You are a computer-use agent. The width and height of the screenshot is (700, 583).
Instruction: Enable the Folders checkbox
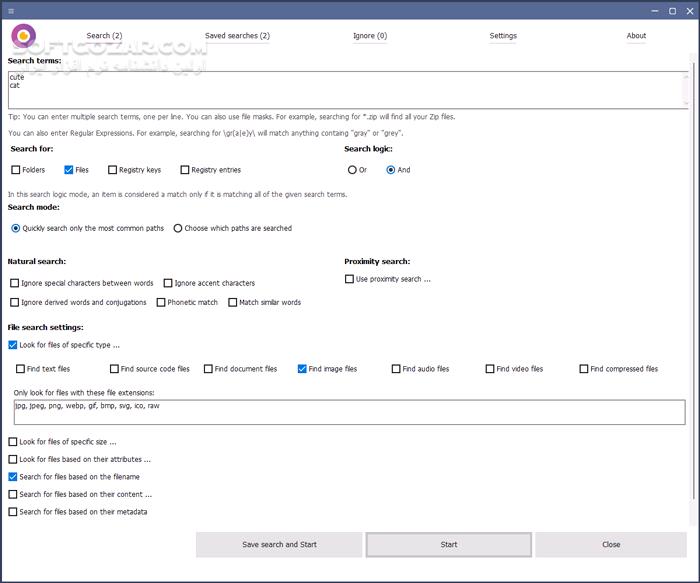point(15,170)
